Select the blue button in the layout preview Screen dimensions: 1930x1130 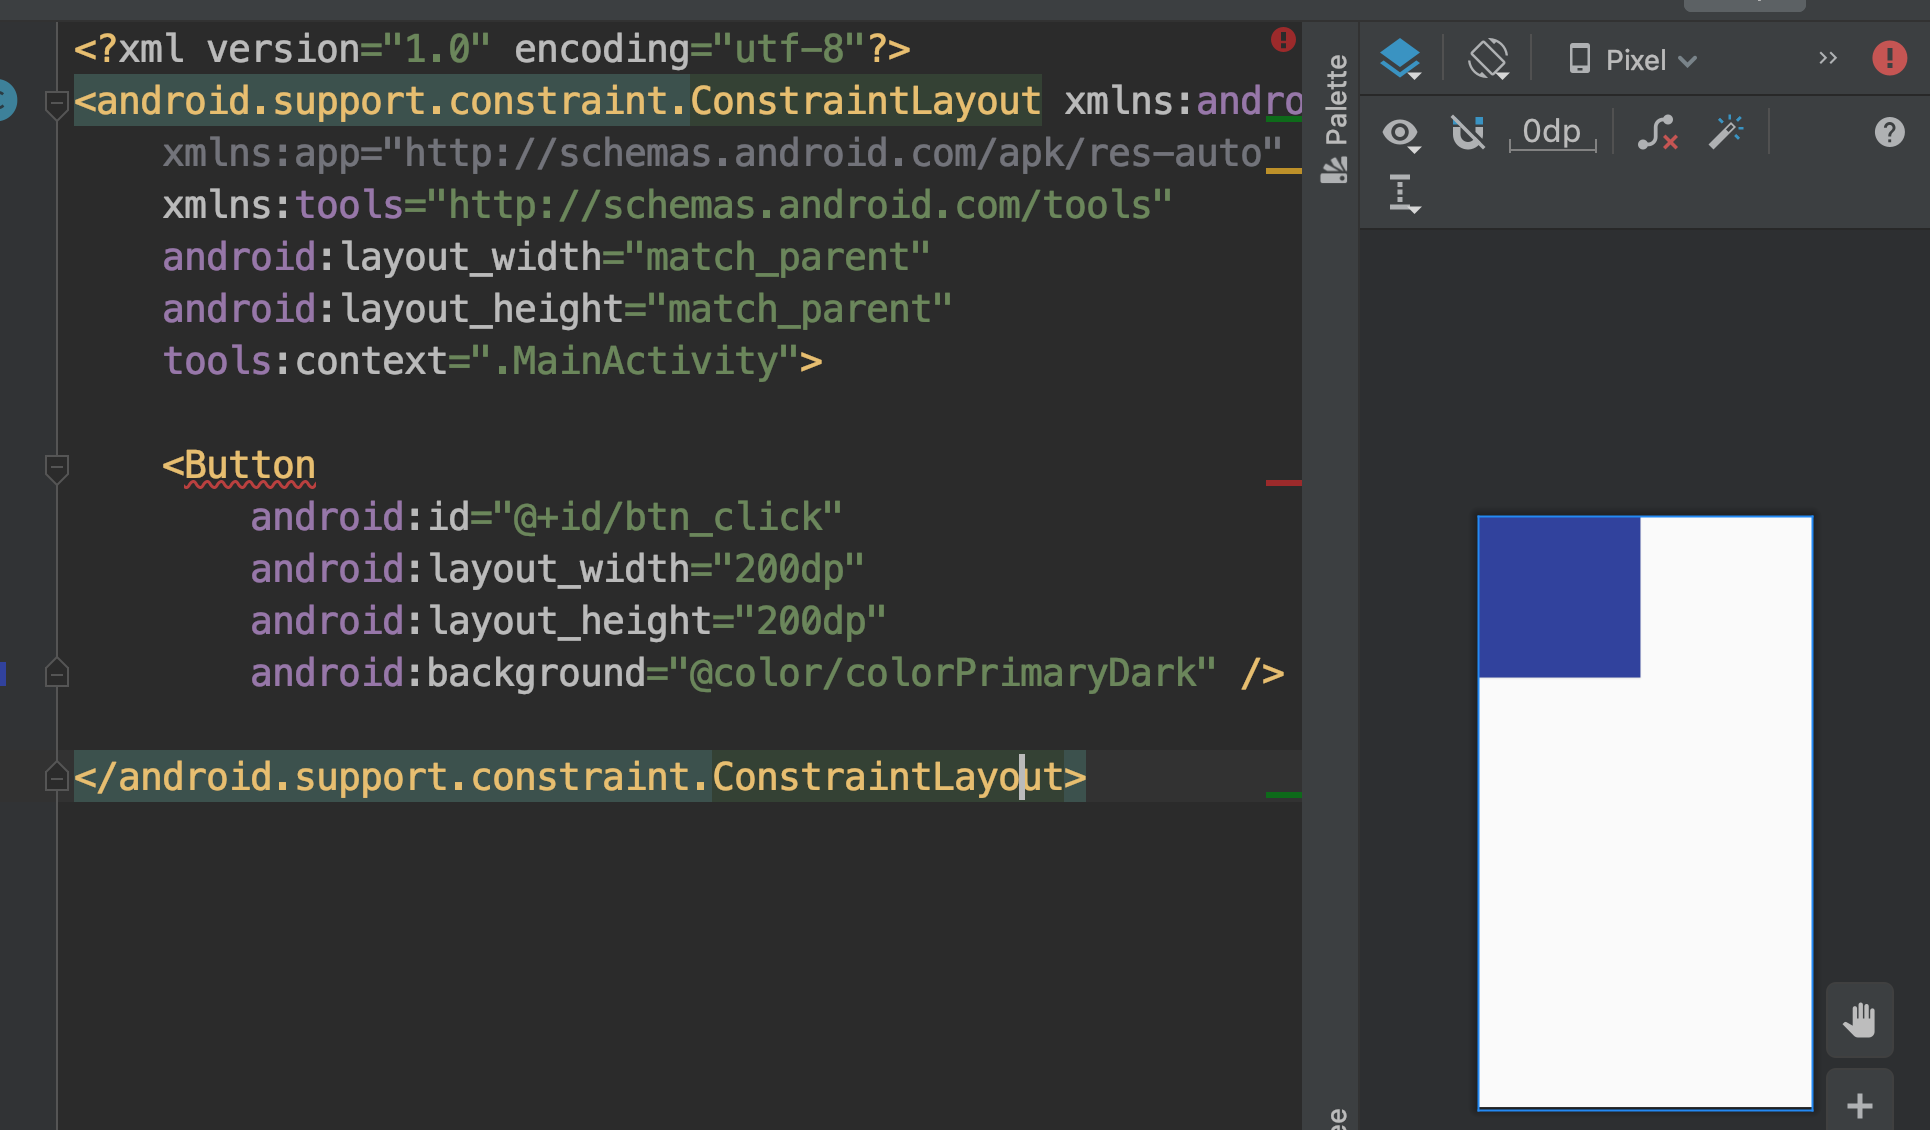[x=1558, y=597]
